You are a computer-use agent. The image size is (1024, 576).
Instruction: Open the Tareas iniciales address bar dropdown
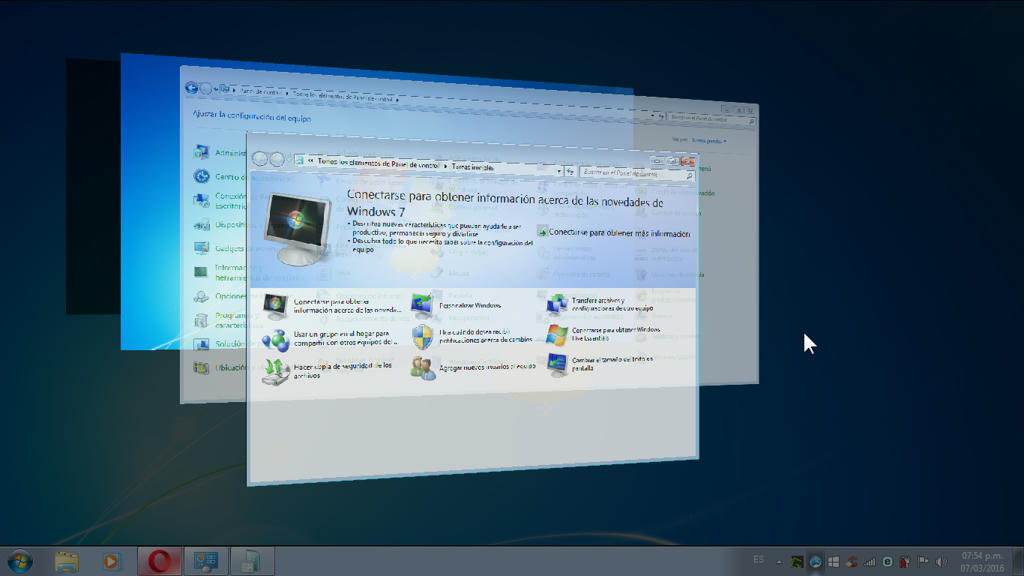(x=558, y=171)
